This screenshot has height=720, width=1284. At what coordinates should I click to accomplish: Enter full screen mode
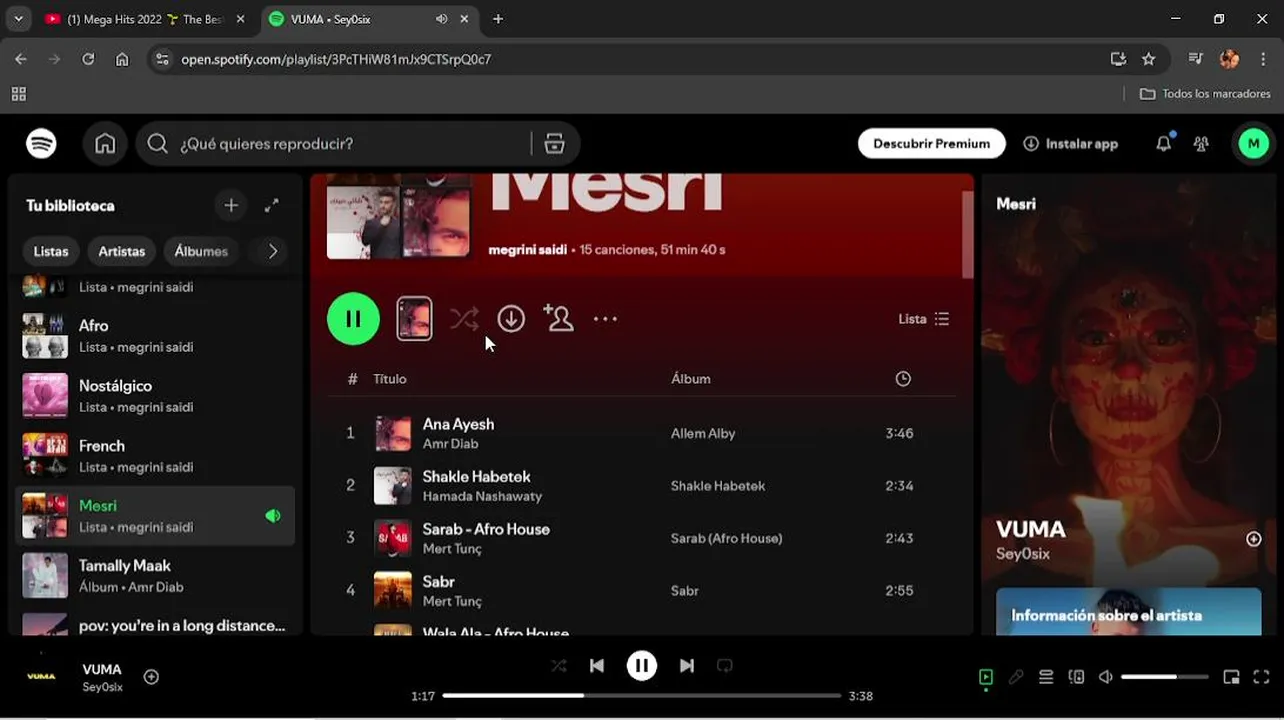click(x=1261, y=677)
